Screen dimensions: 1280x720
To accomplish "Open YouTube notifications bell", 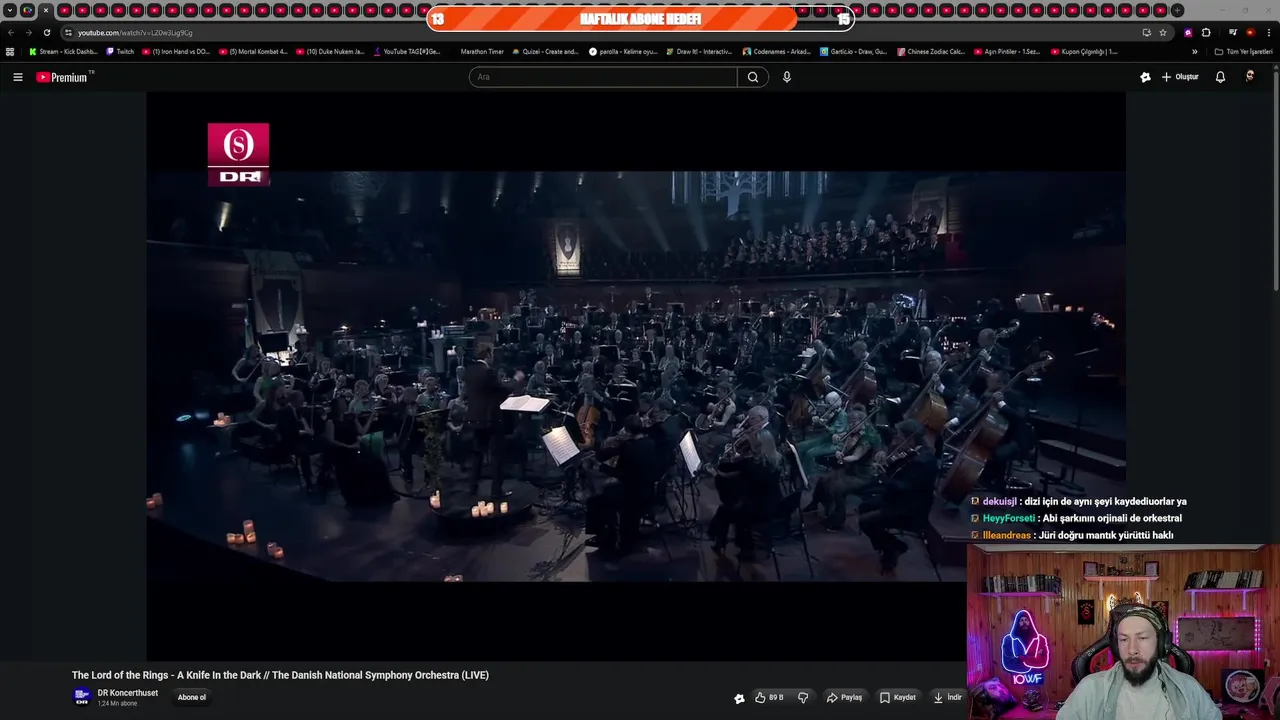I will point(1220,77).
